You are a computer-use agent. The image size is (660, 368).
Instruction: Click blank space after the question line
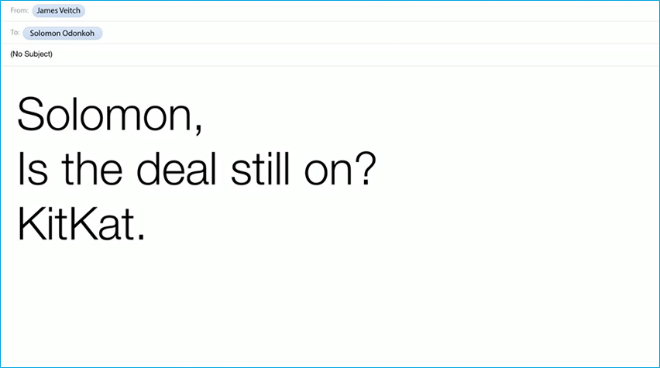click(x=518, y=169)
